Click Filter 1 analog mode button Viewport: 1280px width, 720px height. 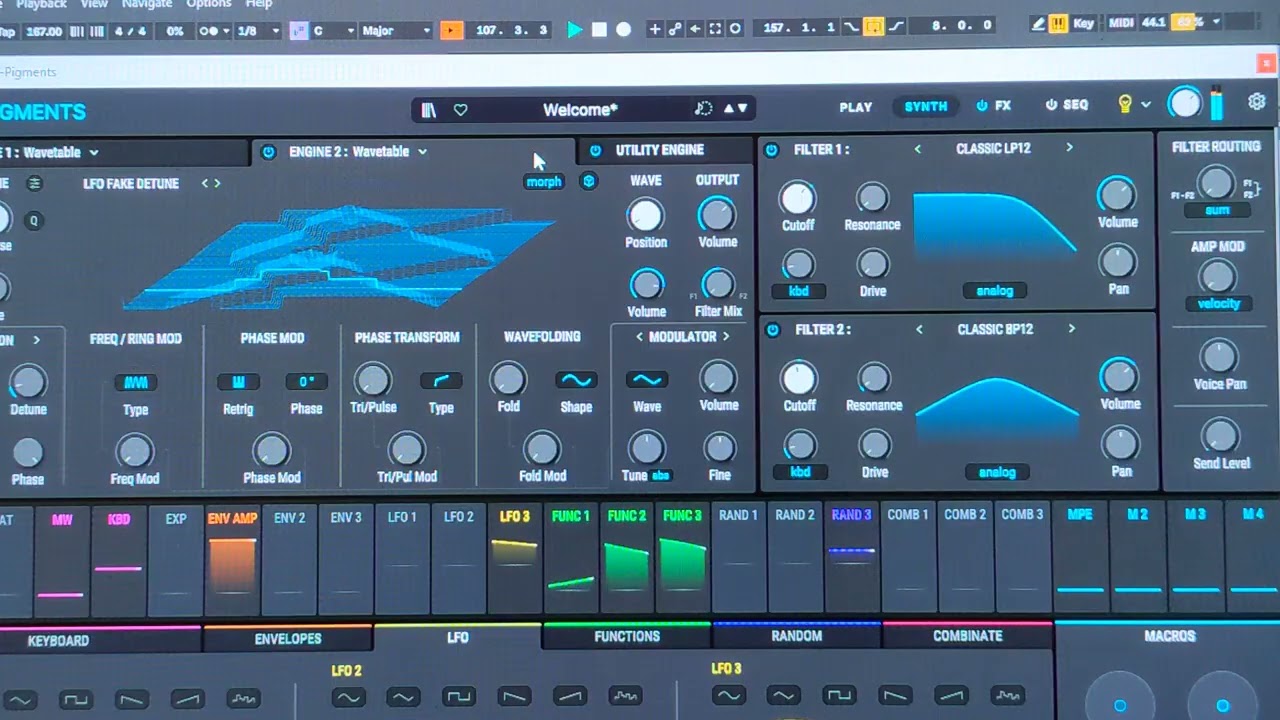[x=995, y=291]
